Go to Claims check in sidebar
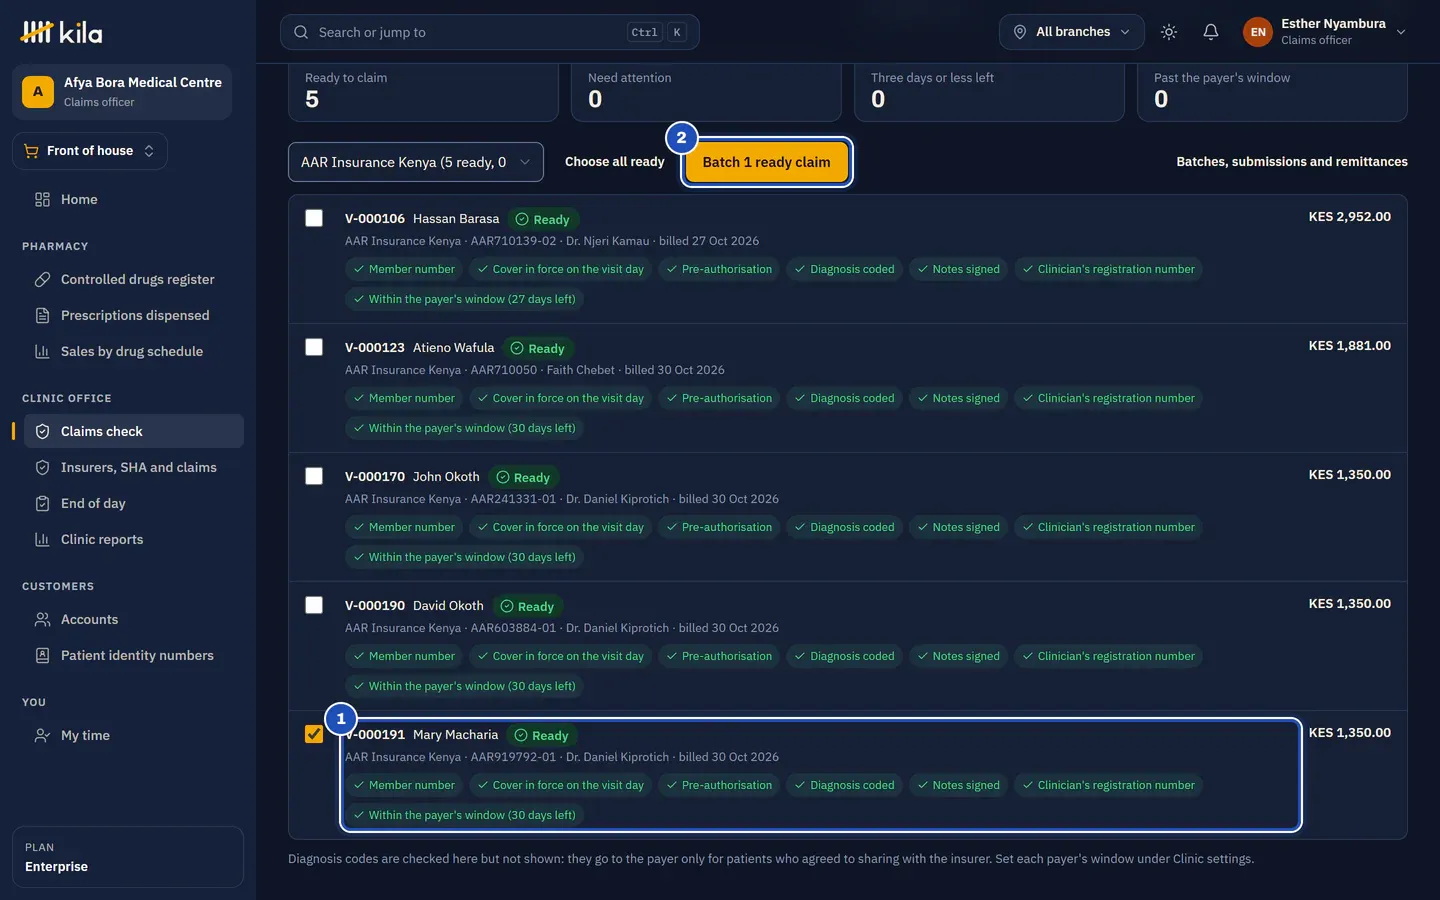 coord(134,431)
